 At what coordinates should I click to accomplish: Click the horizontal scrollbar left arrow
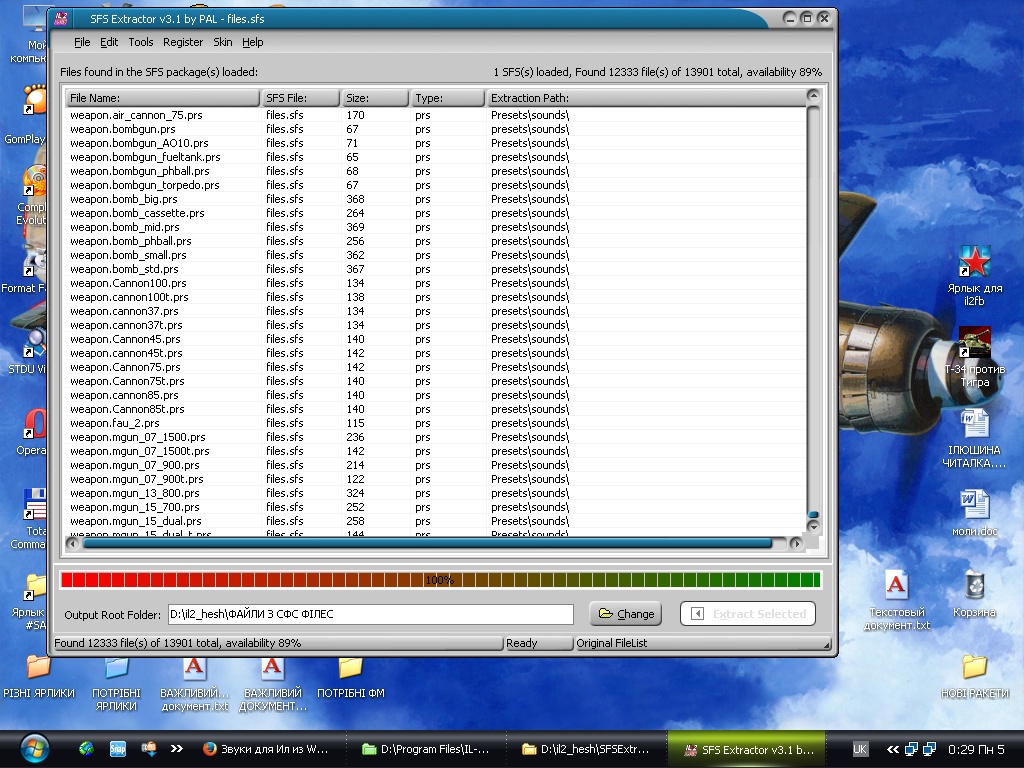tap(72, 543)
